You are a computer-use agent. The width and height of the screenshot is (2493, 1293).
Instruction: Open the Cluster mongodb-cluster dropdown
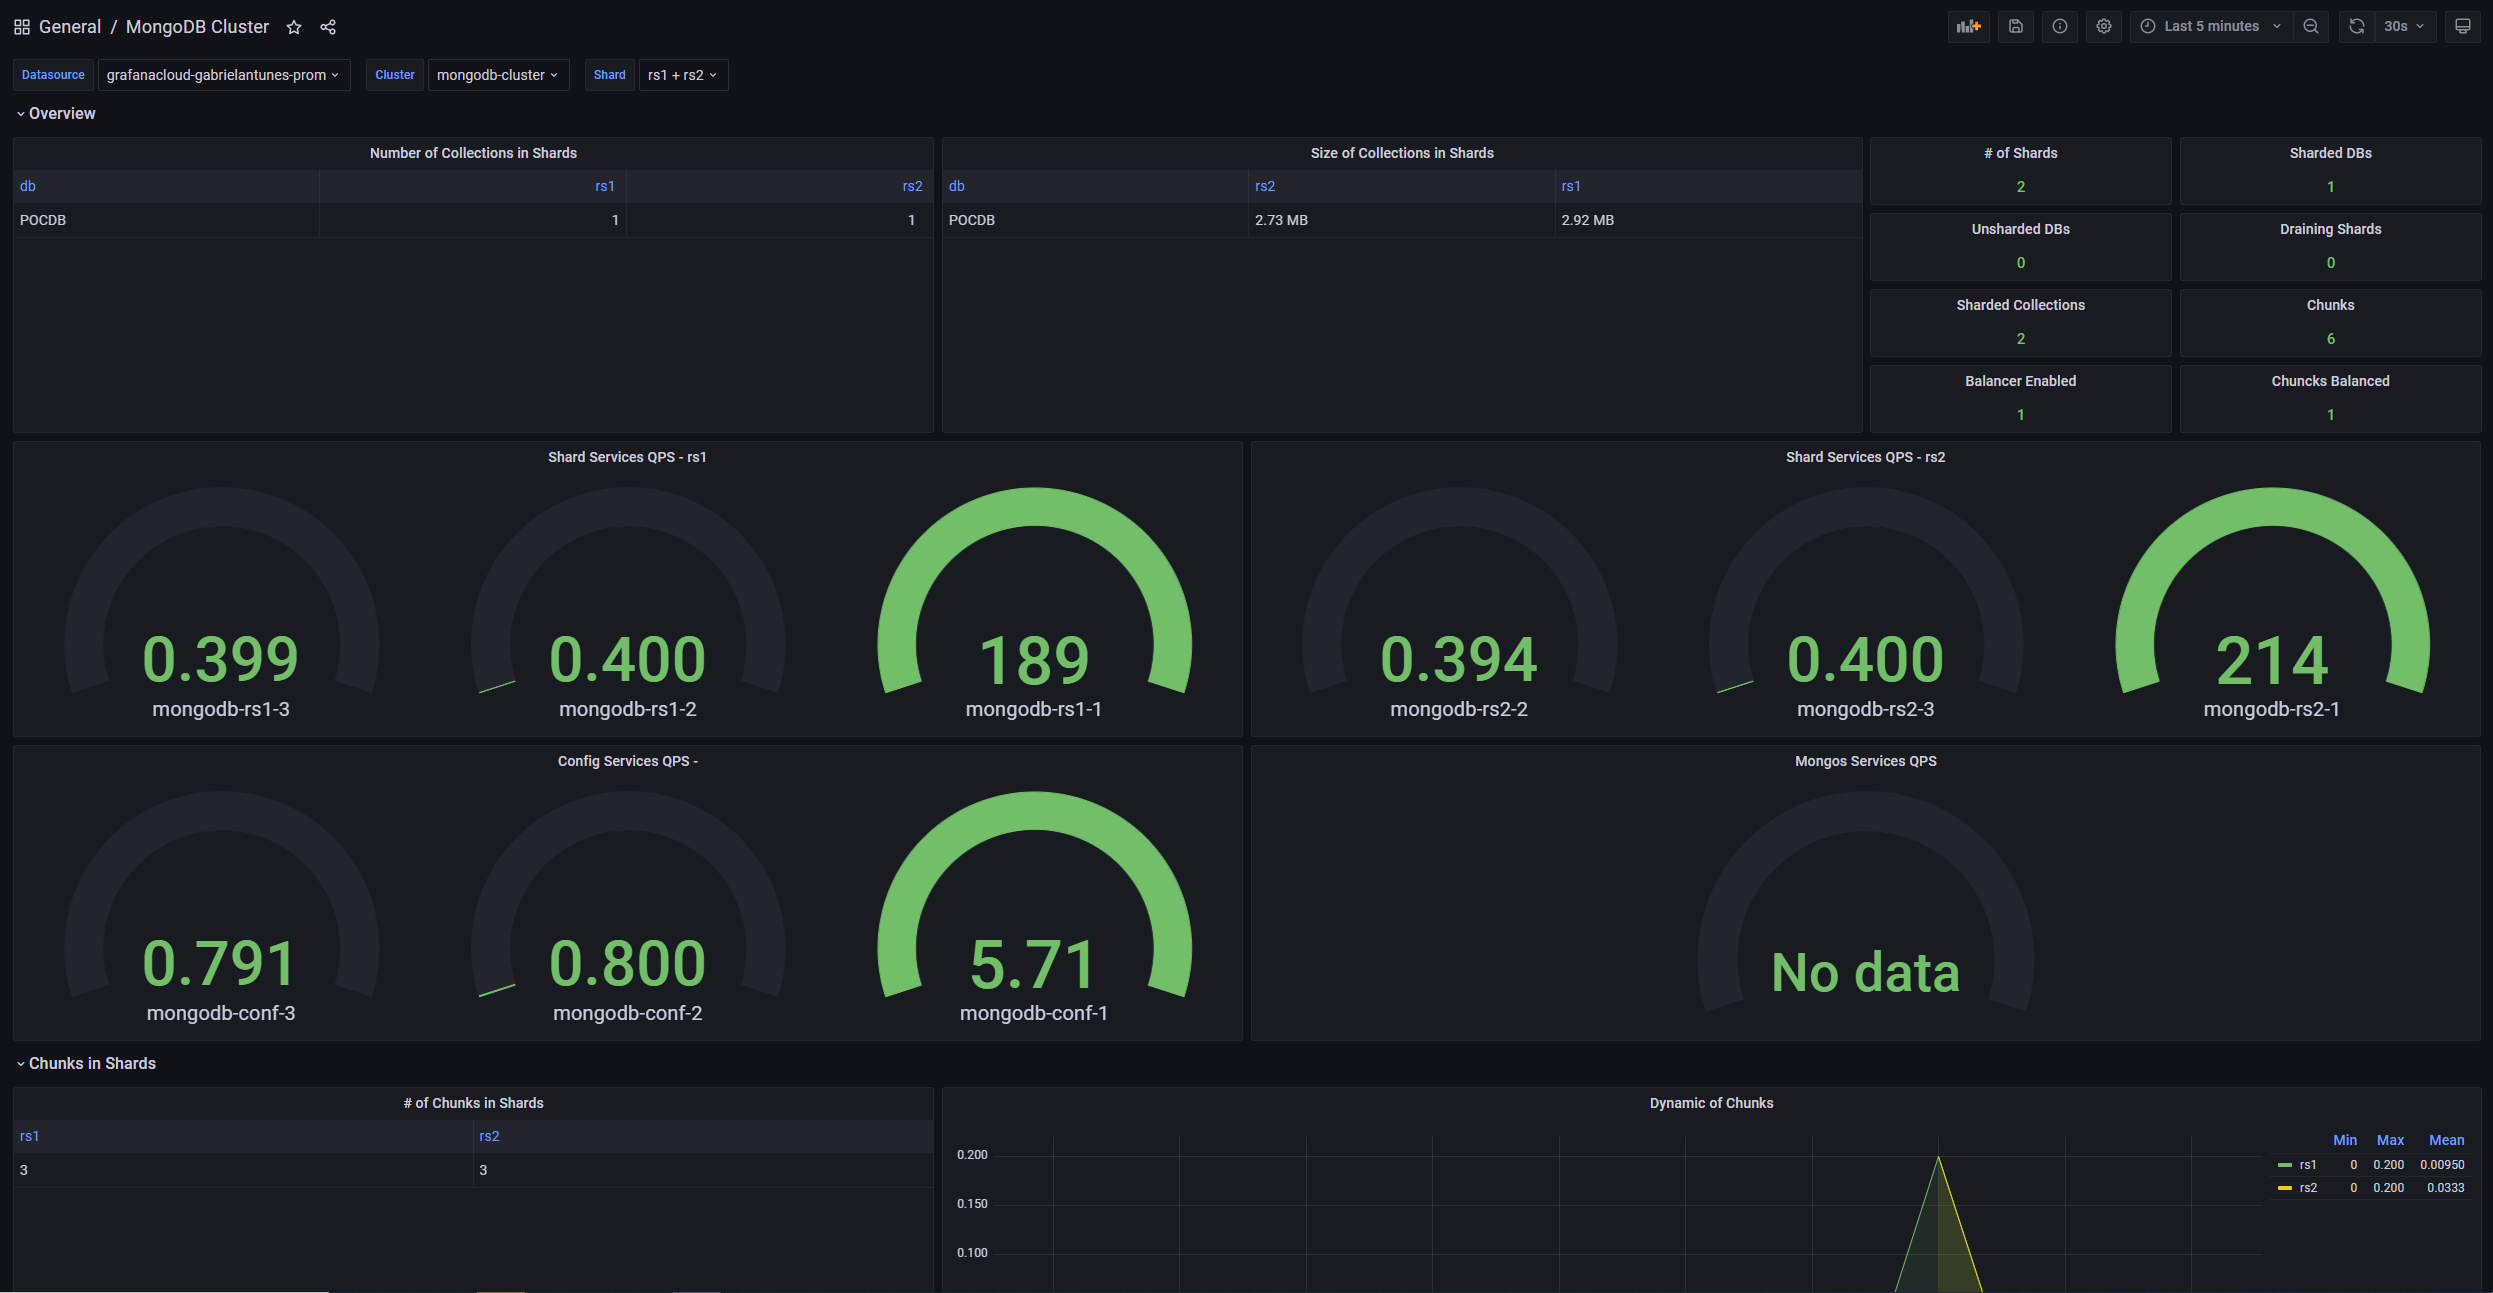click(x=497, y=75)
